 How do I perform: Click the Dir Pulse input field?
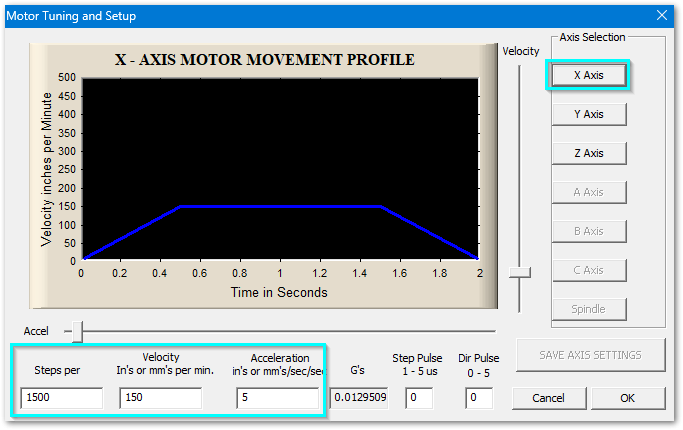coord(479,399)
